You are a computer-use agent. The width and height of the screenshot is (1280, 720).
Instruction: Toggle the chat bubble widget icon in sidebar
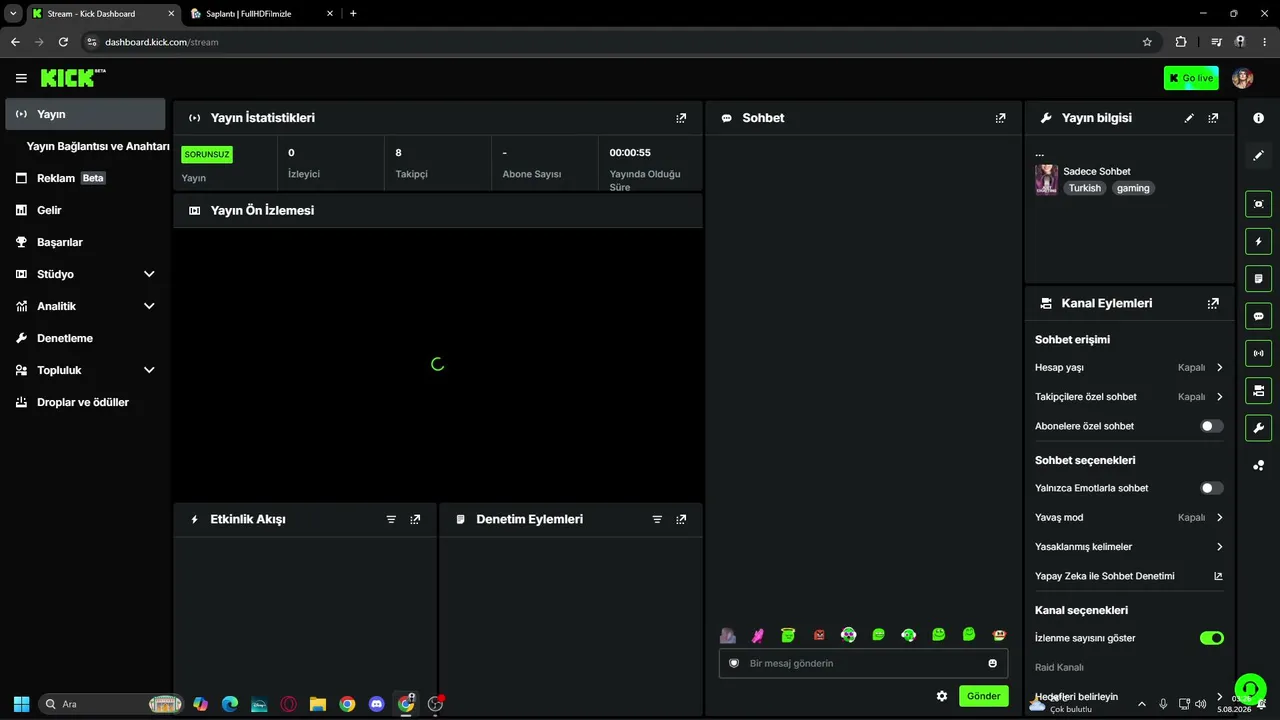(x=1258, y=316)
